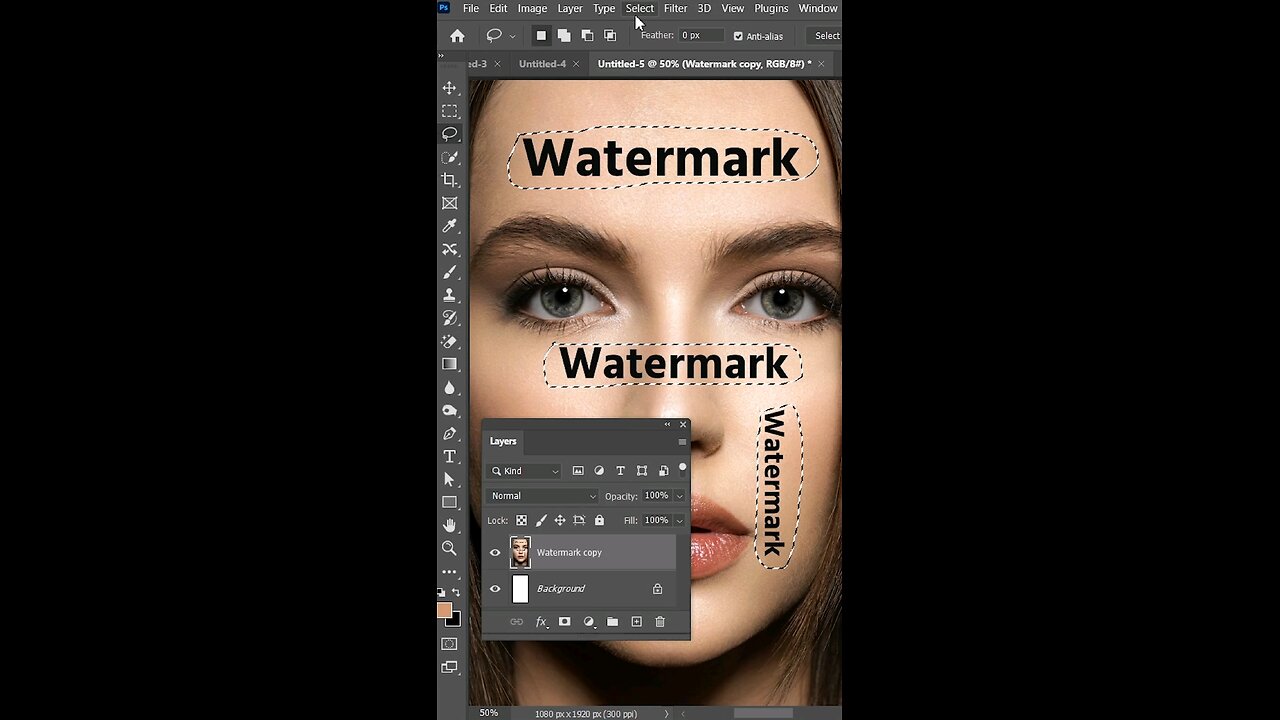1280x720 pixels.
Task: Hide the Watermark copy layer
Action: 495,552
